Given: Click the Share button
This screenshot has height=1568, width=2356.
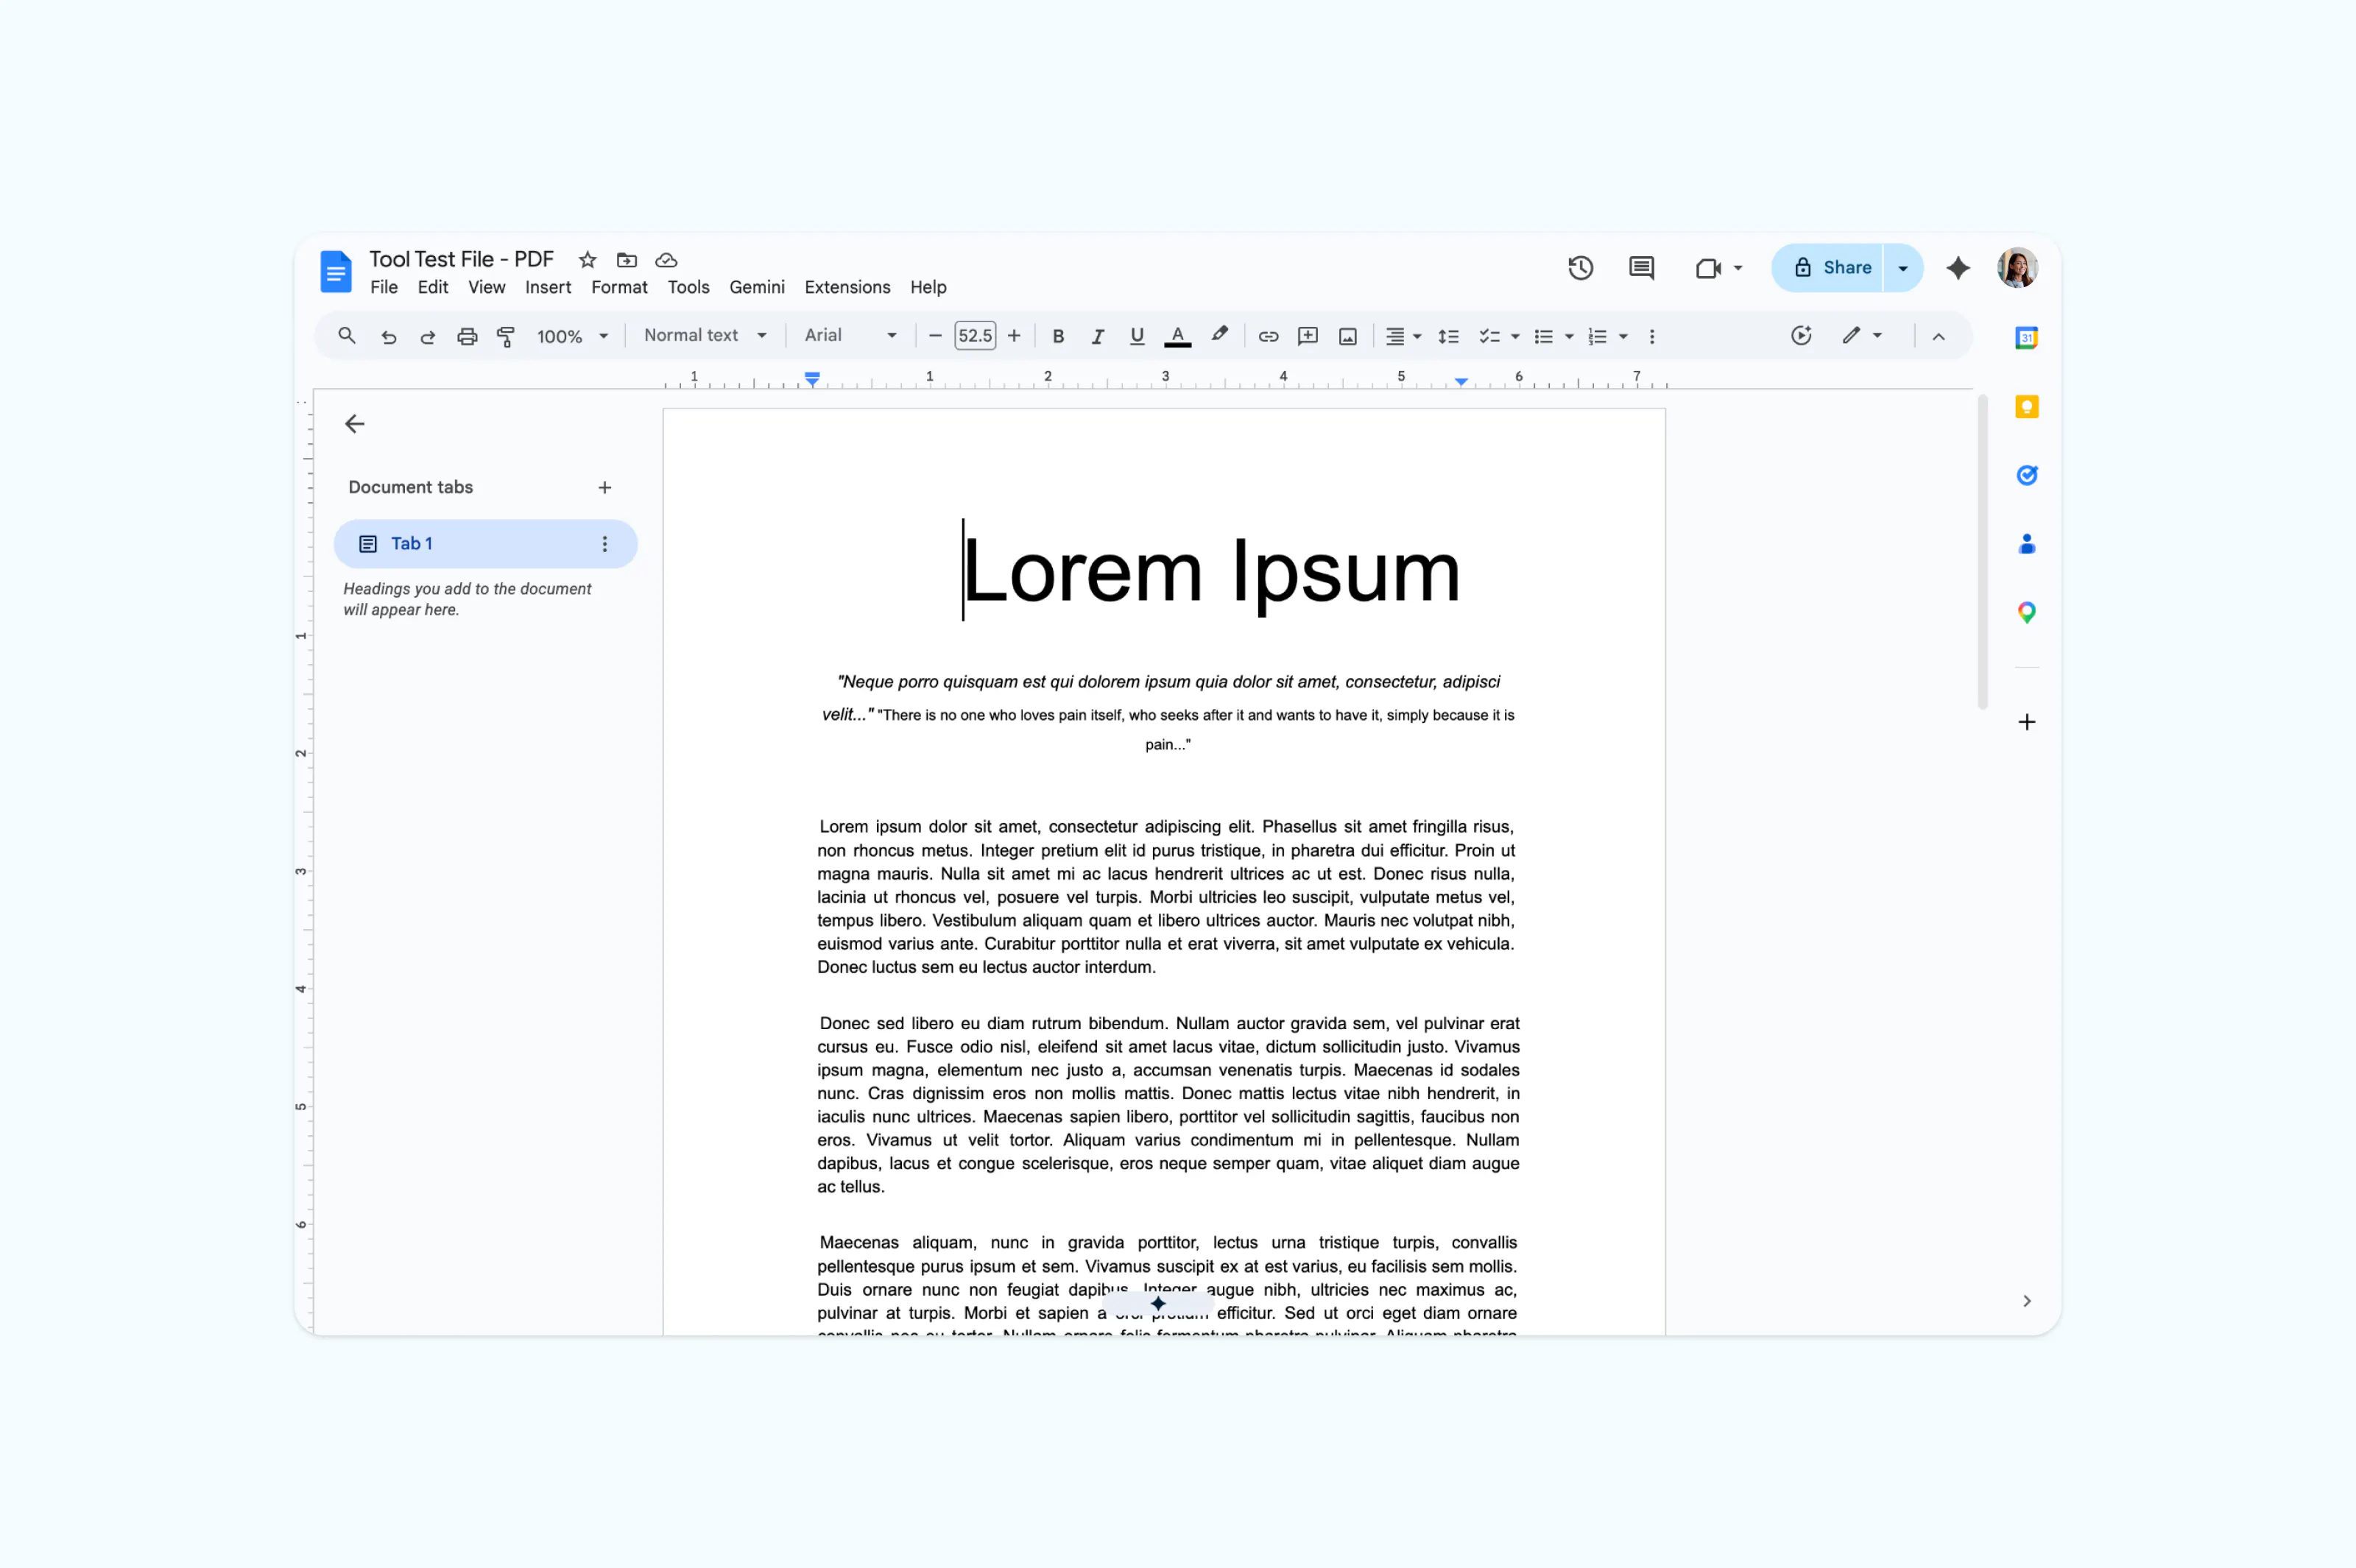Looking at the screenshot, I should click(x=1828, y=268).
